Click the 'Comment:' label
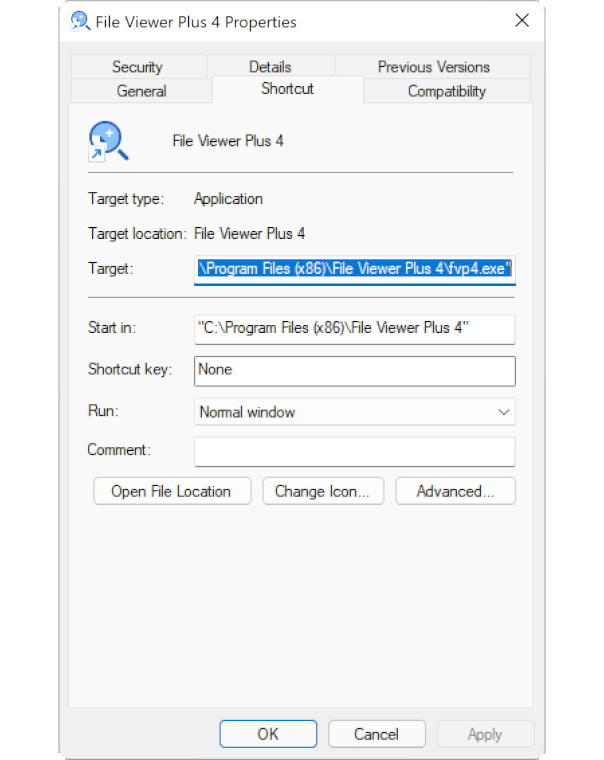The height and width of the screenshot is (760, 604). 119,450
